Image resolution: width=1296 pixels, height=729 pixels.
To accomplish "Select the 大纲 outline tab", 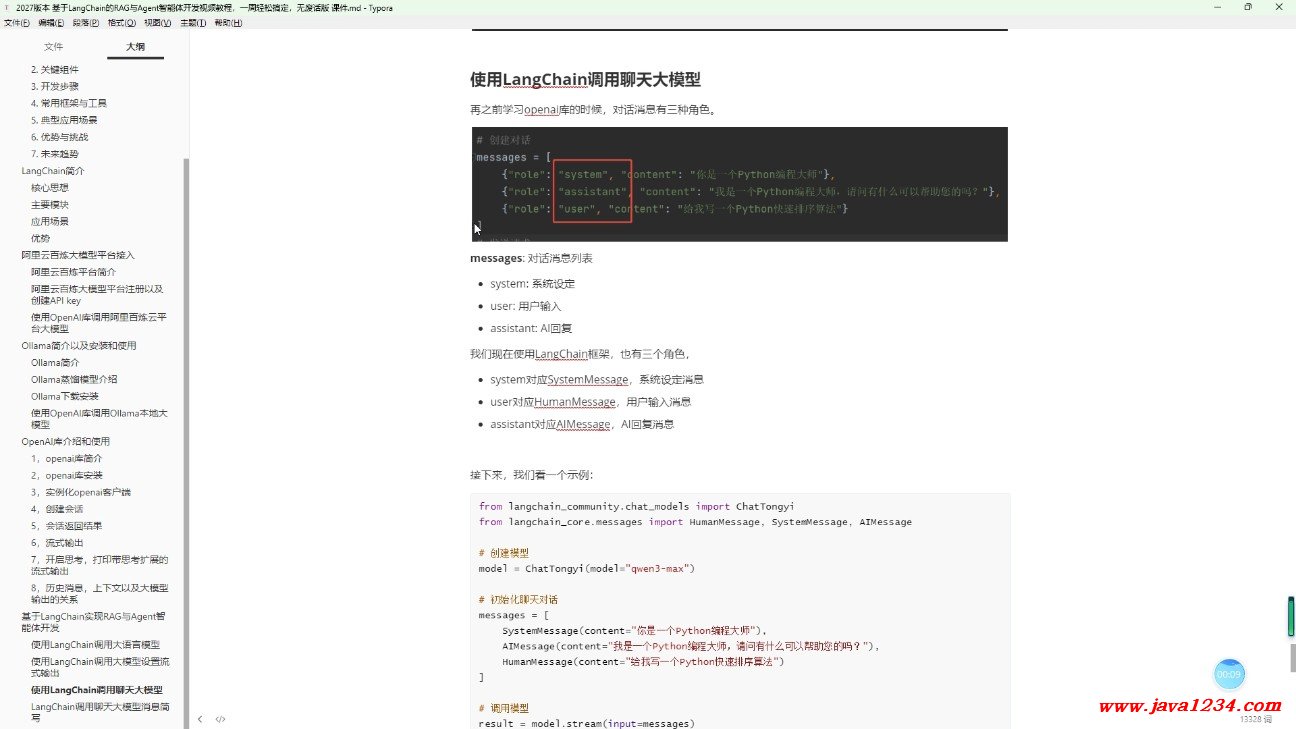I will 135,47.
